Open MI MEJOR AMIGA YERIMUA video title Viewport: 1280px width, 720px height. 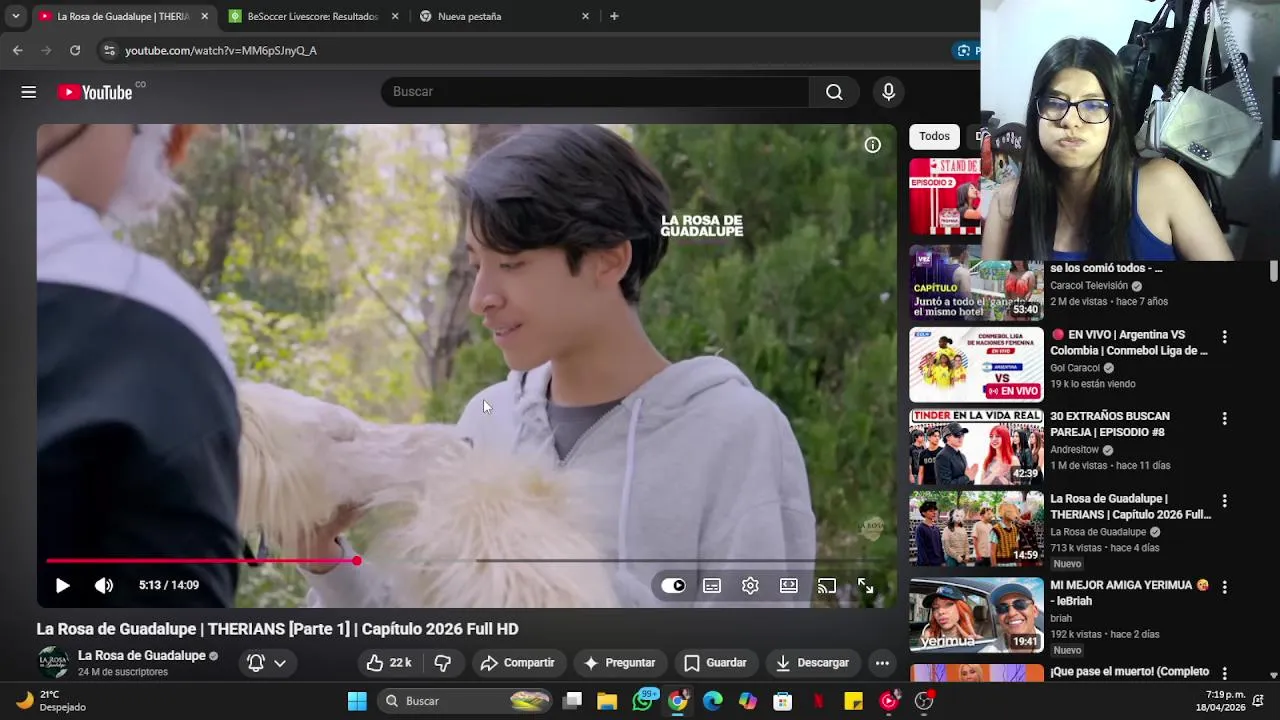[x=1129, y=593]
